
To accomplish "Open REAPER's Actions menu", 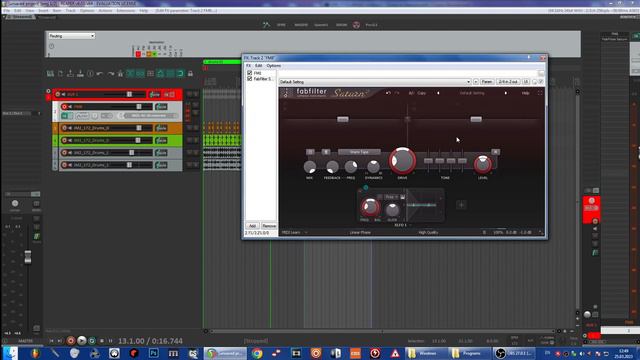I will (105, 11).
